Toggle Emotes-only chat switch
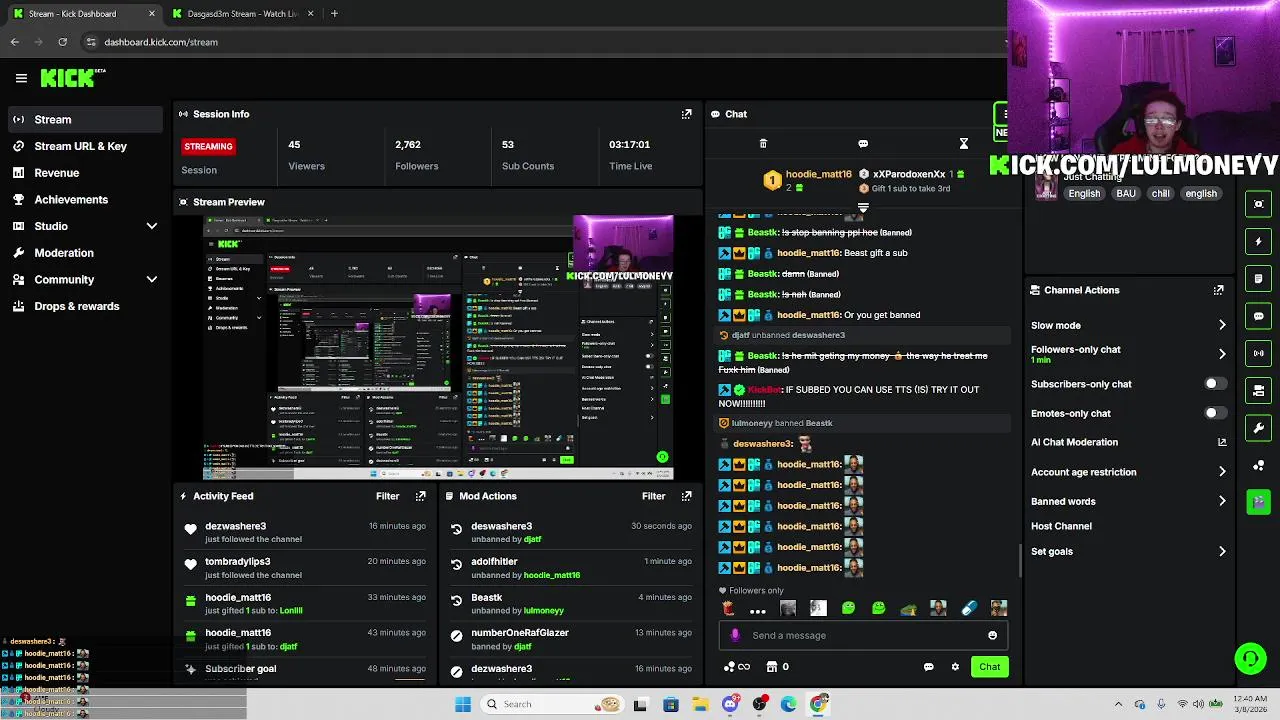This screenshot has width=1280, height=720. tap(1215, 413)
